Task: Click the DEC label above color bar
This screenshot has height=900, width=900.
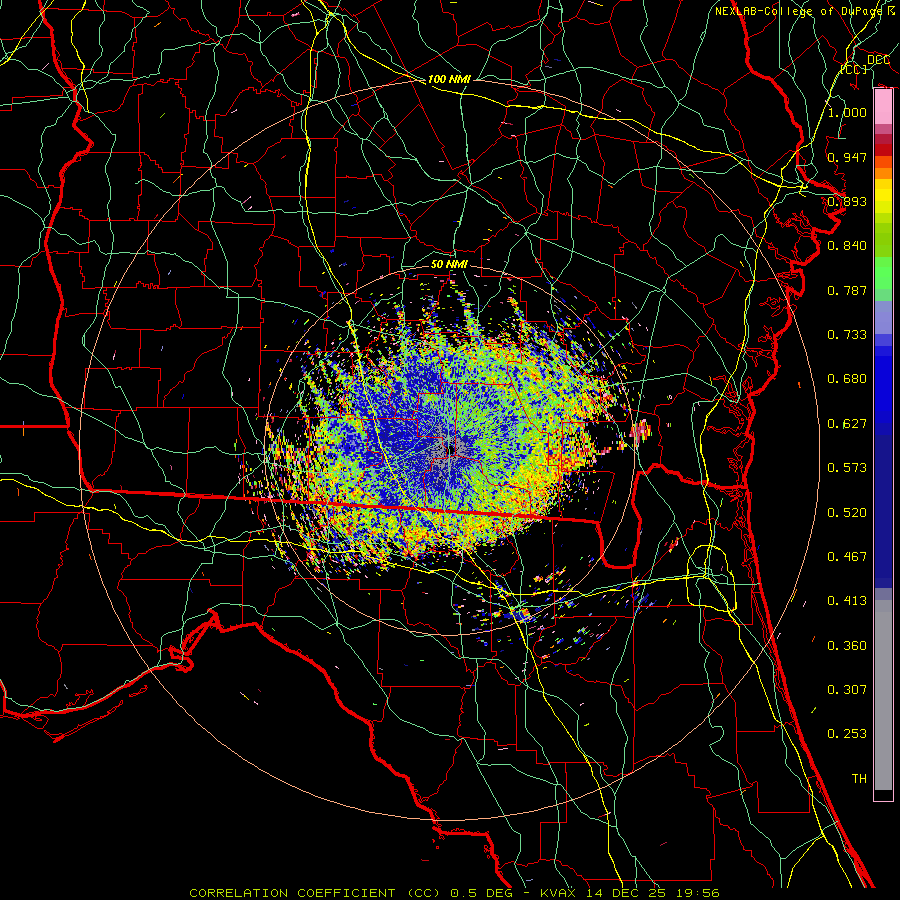Action: pyautogui.click(x=878, y=59)
